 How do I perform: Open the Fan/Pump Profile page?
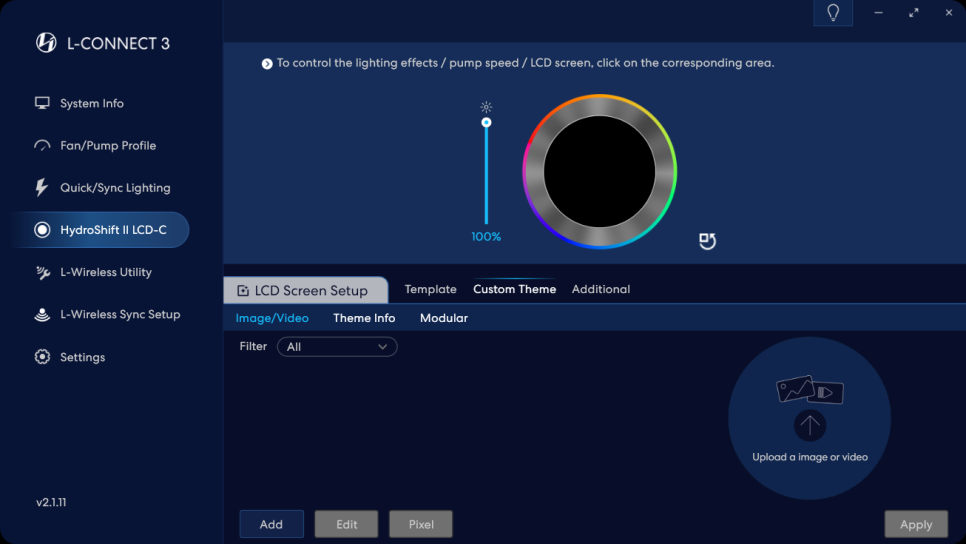click(107, 145)
